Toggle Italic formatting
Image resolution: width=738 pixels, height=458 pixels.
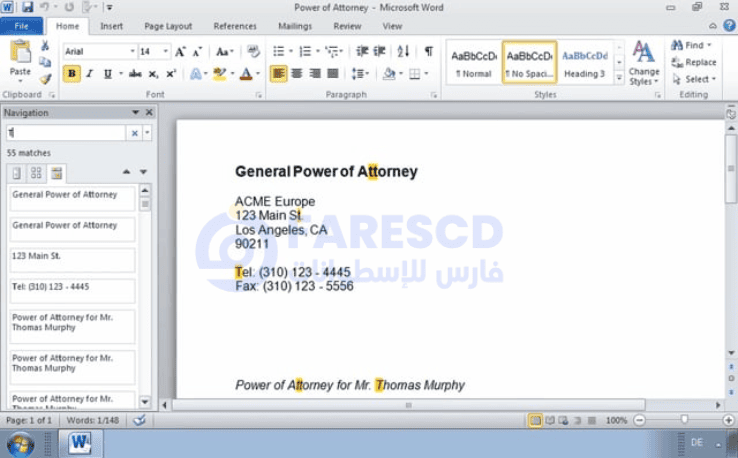89,74
